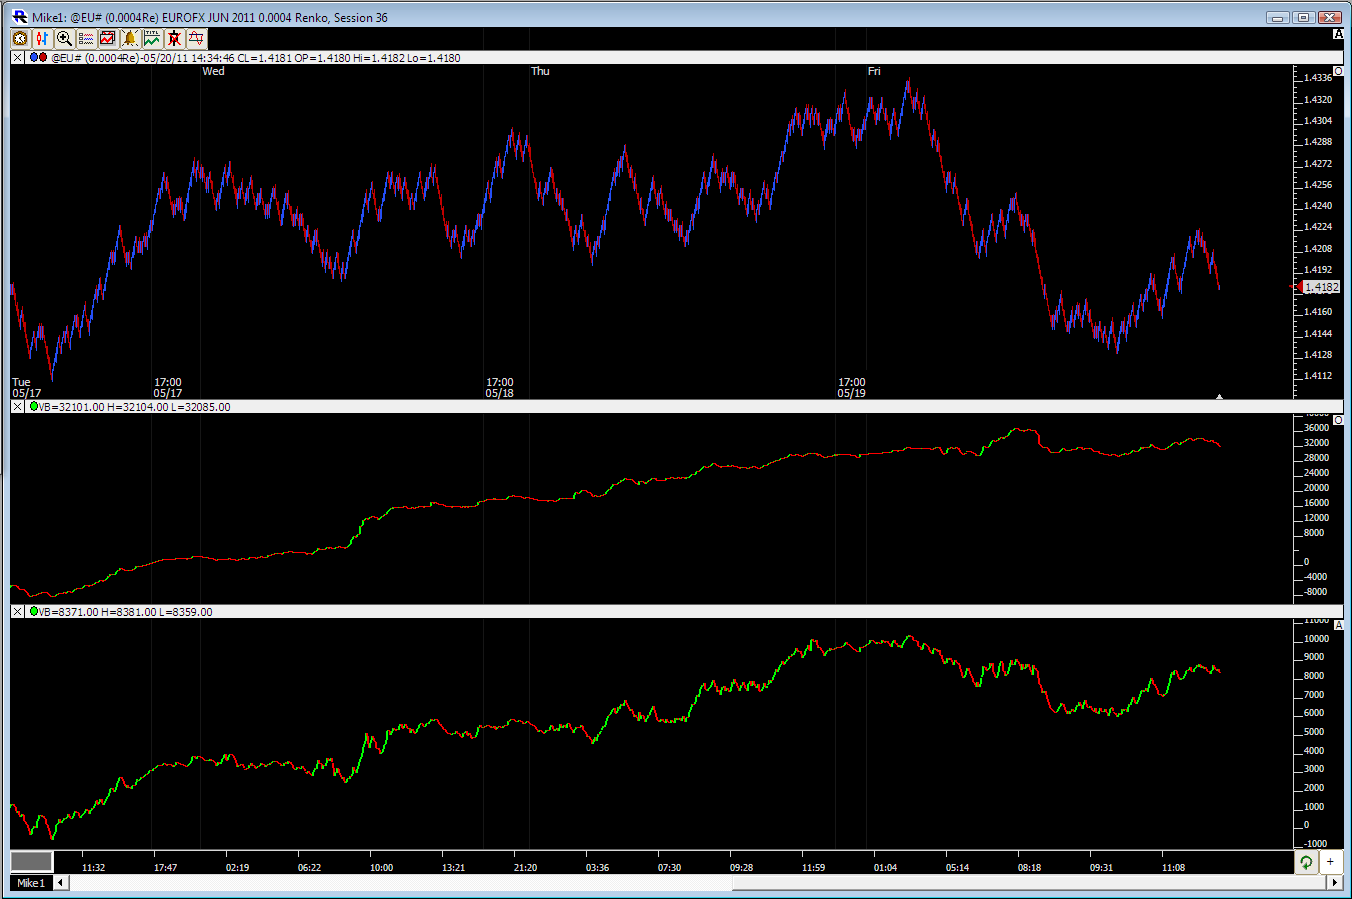
Task: Click the gray box left of the time axis
Action: (31, 861)
